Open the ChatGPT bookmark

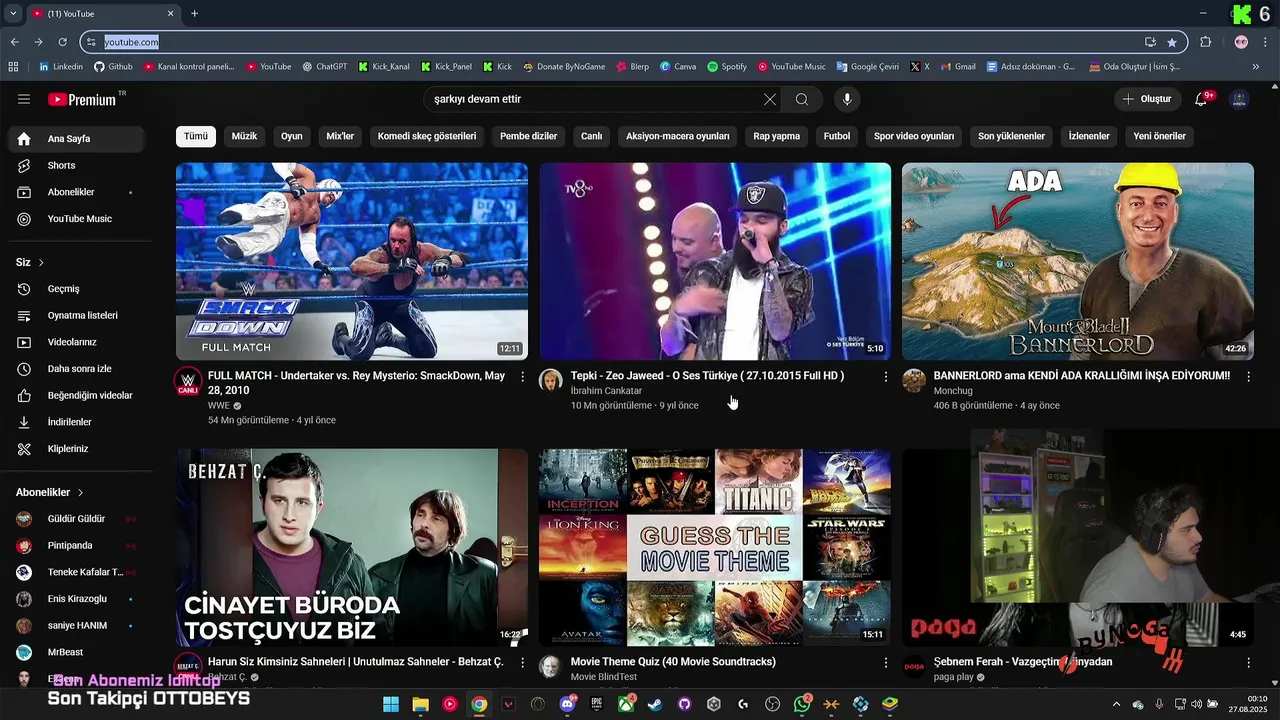[x=325, y=67]
